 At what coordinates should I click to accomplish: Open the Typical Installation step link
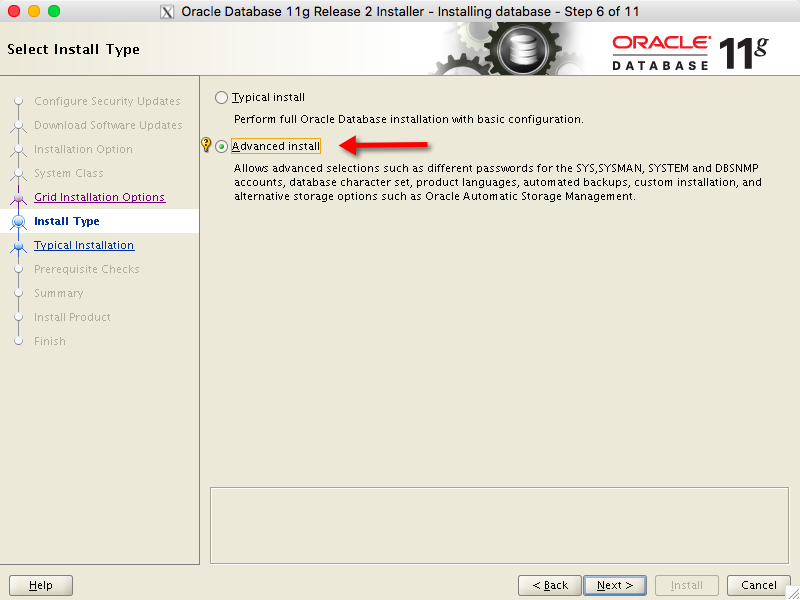point(84,245)
